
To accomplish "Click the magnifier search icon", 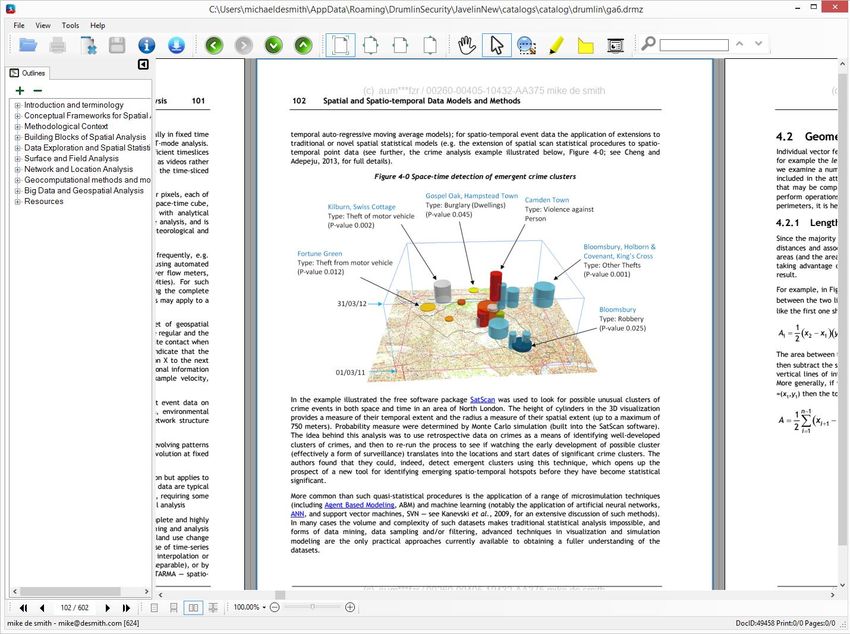I will (x=648, y=43).
